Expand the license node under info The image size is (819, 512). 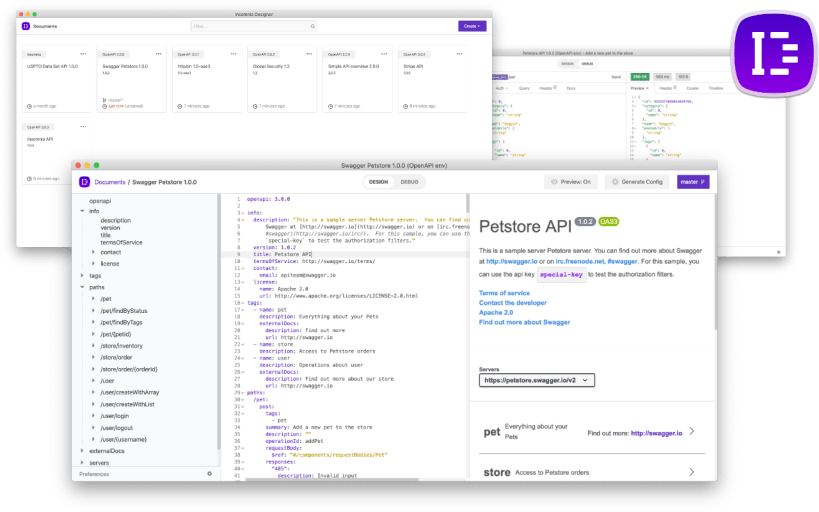pos(93,263)
